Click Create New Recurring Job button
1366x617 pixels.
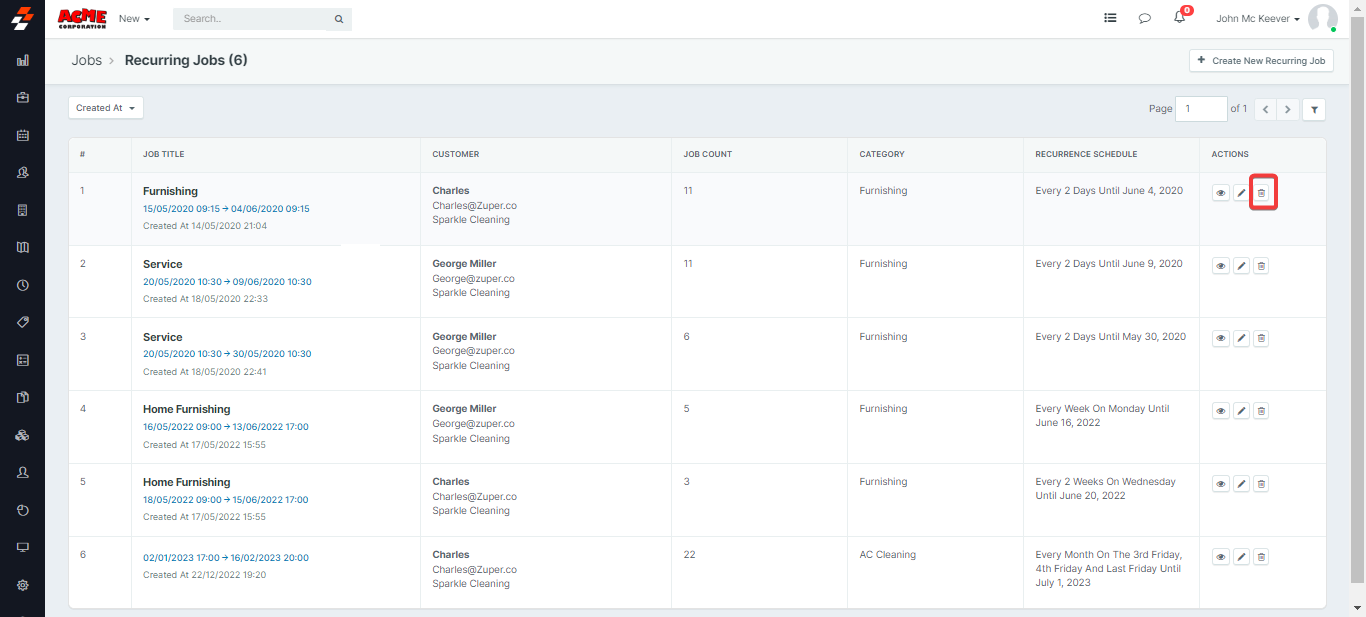pyautogui.click(x=1261, y=61)
